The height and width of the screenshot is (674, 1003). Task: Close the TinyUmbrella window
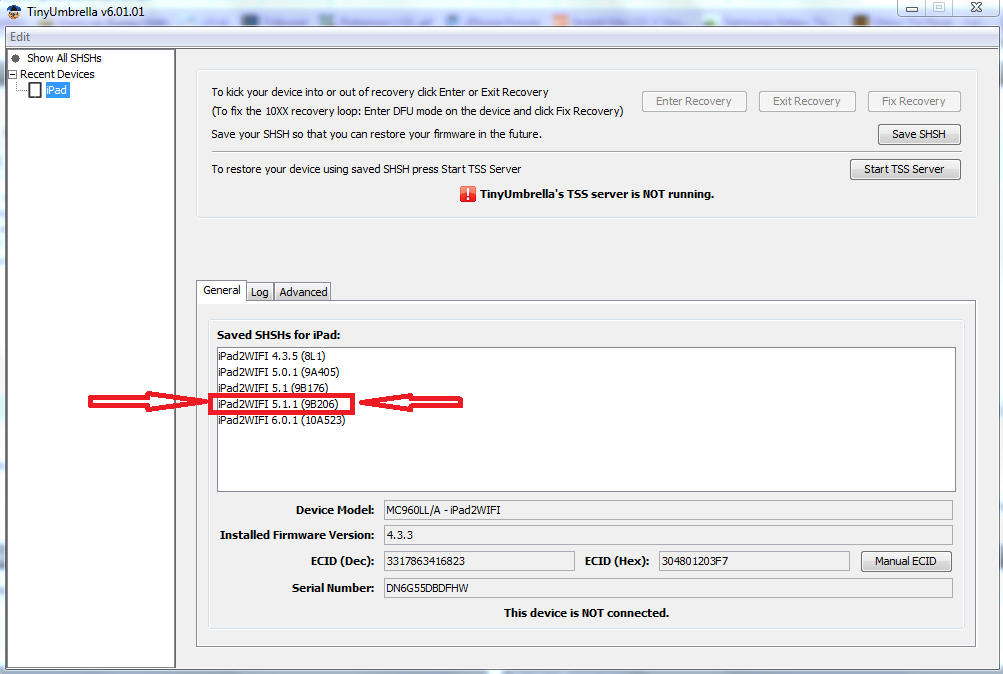pyautogui.click(x=976, y=8)
